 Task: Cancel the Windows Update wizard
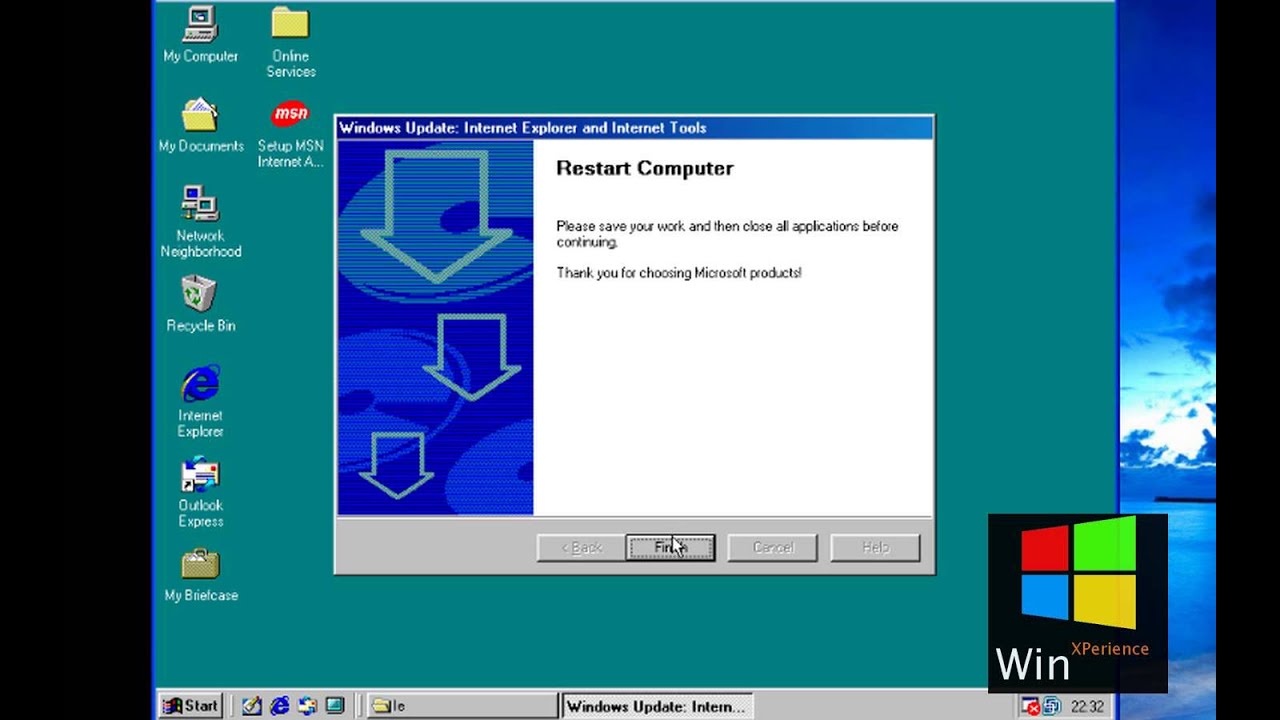pyautogui.click(x=772, y=547)
